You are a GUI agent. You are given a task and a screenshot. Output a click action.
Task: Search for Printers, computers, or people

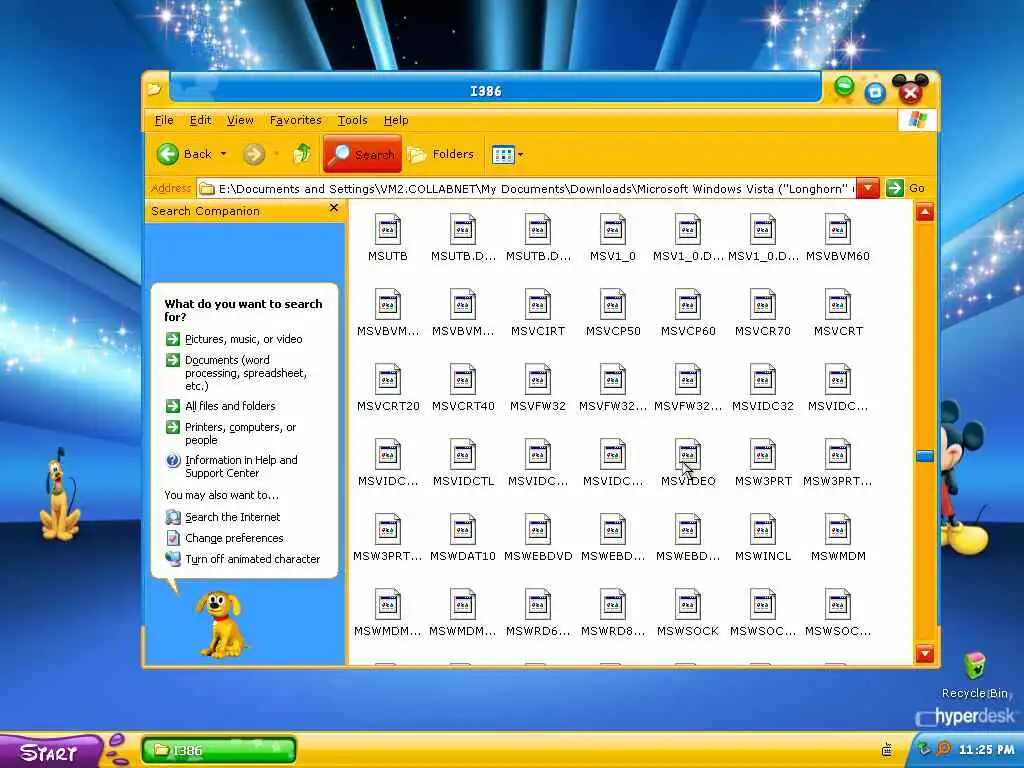(240, 433)
